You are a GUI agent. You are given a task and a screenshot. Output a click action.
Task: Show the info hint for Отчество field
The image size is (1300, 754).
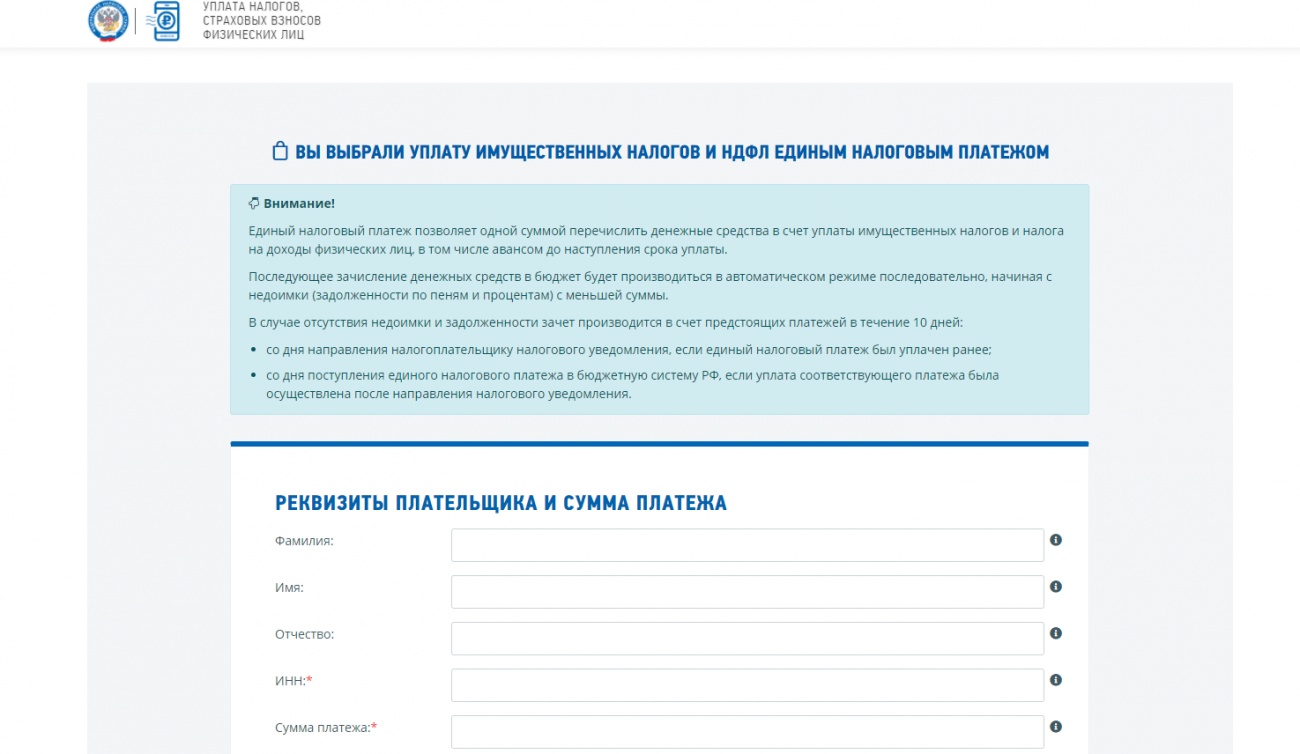(1056, 633)
